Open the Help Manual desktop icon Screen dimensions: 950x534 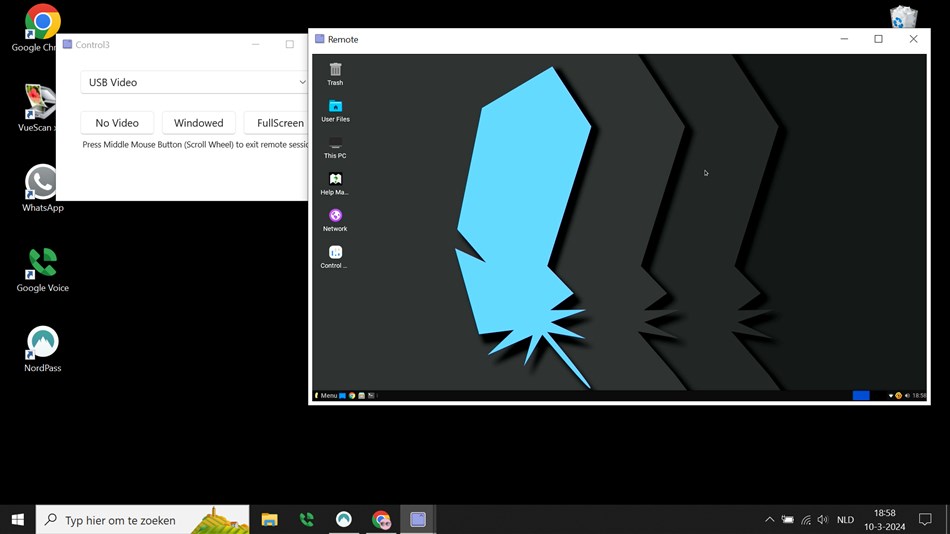[335, 184]
